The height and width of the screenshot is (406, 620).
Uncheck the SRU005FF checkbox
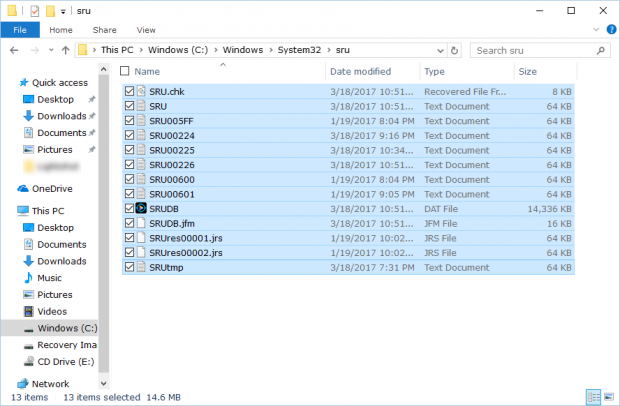pyautogui.click(x=129, y=121)
